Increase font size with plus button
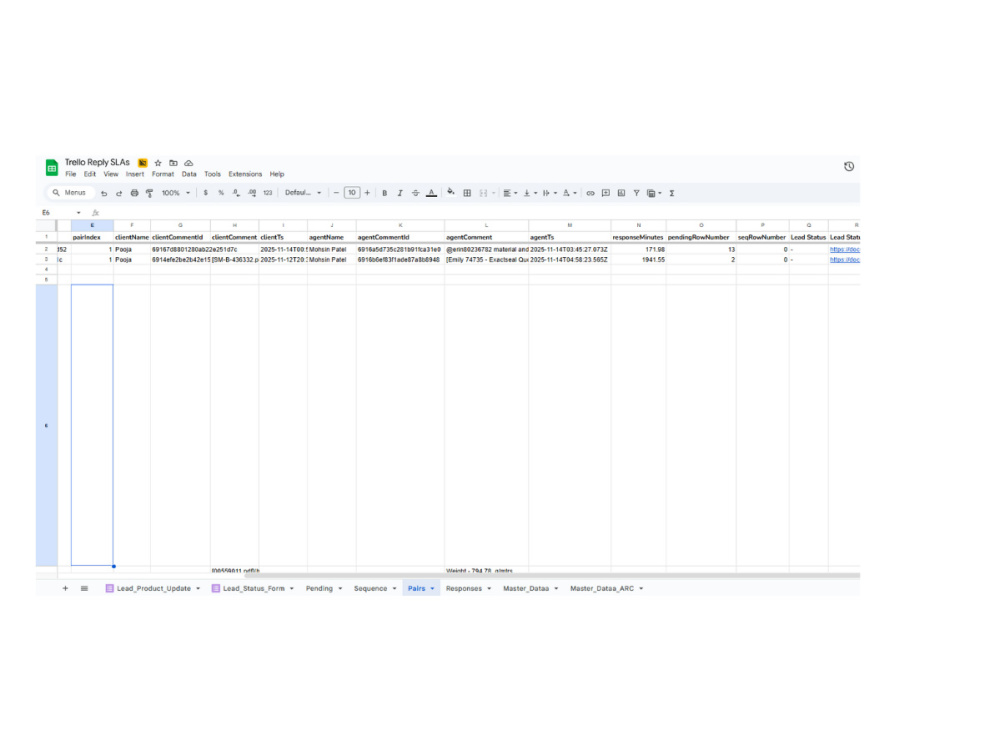This screenshot has height=751, width=1000. [x=367, y=193]
